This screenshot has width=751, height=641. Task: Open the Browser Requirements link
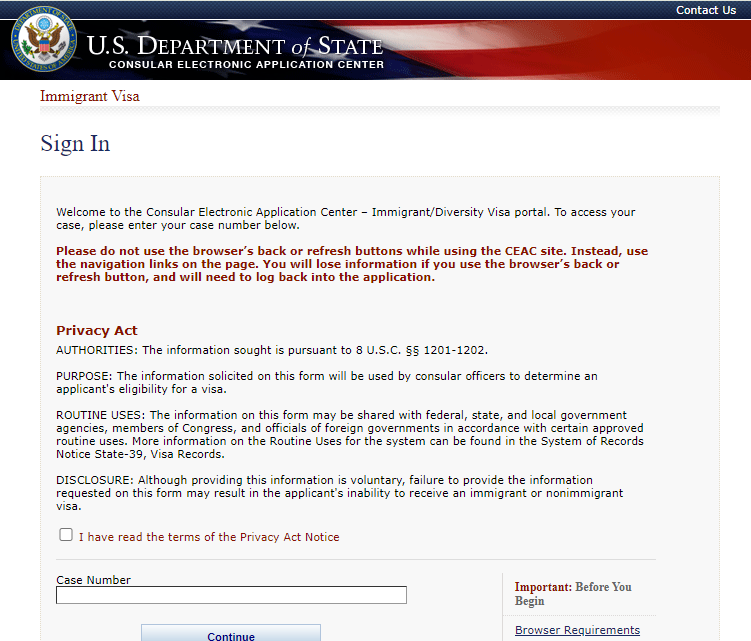click(577, 630)
